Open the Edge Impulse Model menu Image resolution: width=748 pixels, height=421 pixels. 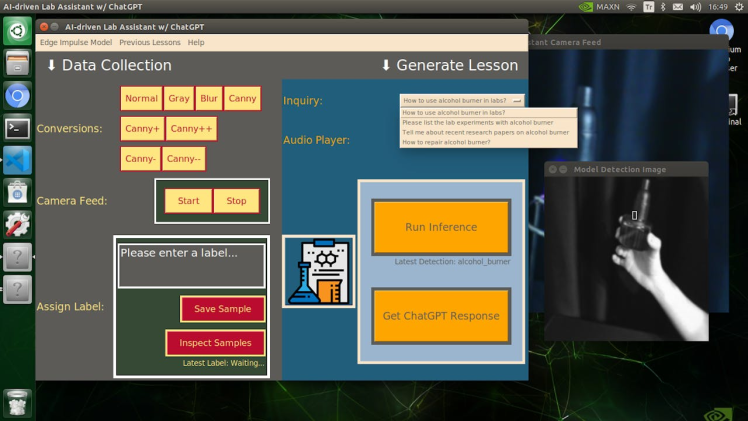point(76,42)
